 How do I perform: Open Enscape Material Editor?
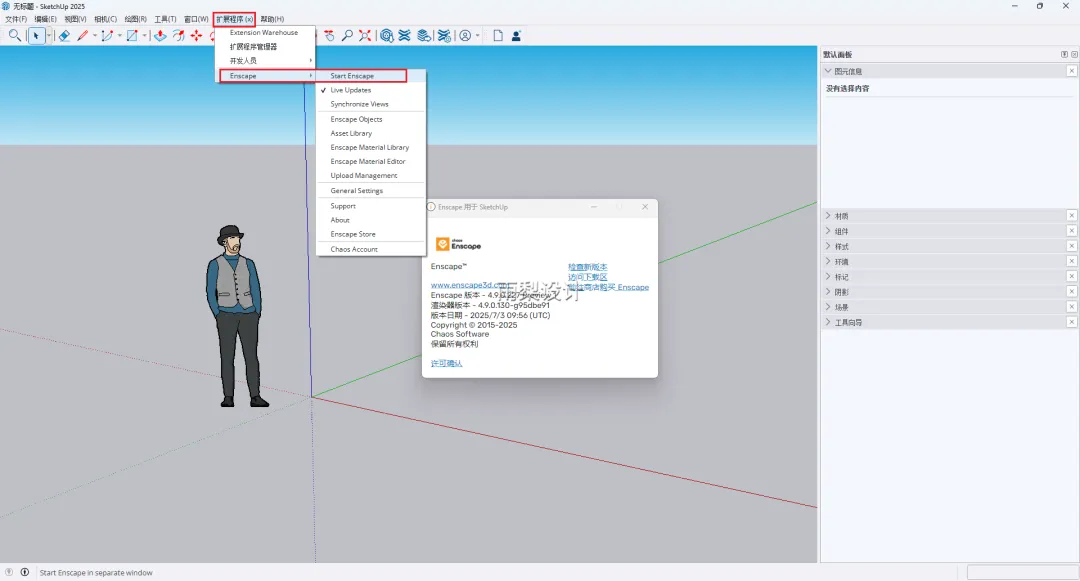click(x=371, y=161)
